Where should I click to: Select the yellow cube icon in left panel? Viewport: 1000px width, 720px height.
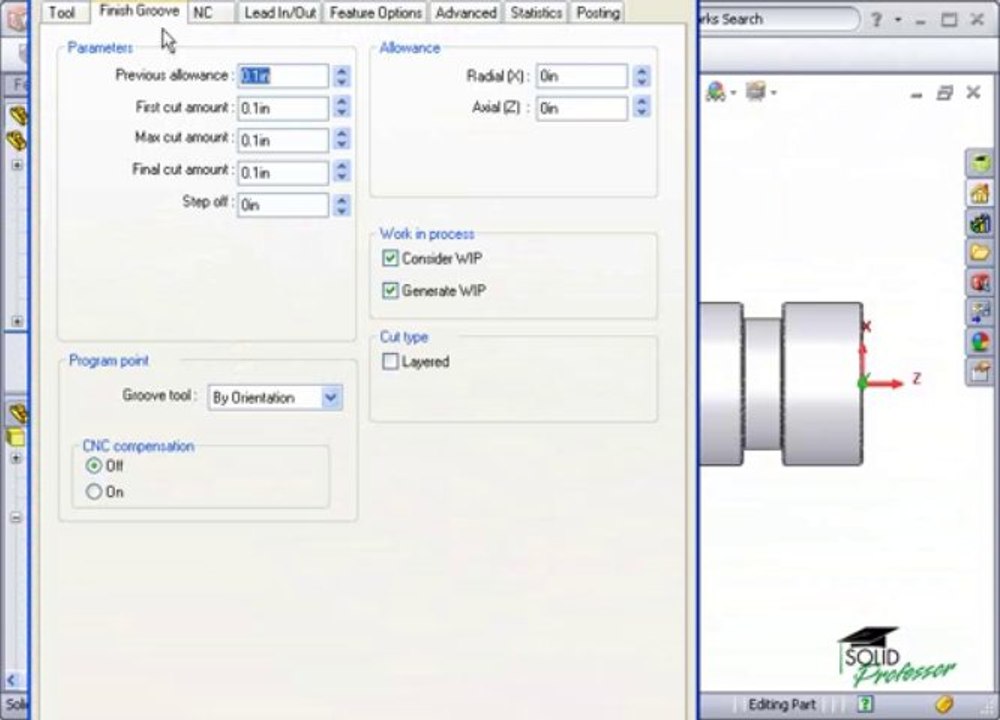[15, 437]
